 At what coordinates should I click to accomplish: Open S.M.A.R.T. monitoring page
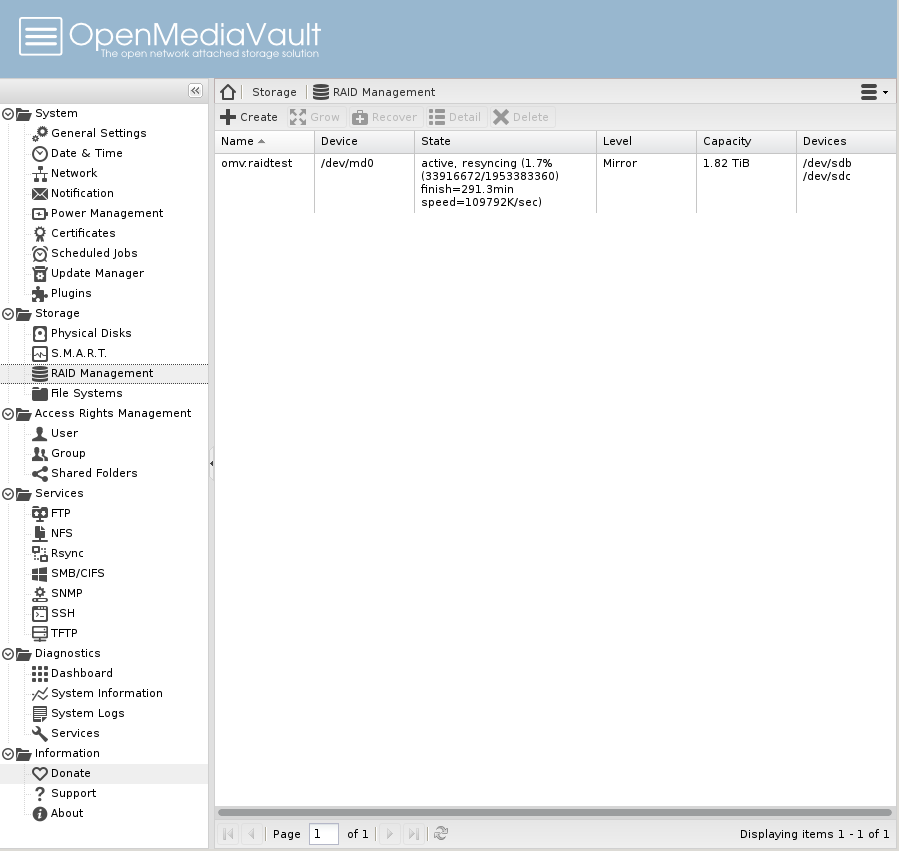point(78,353)
